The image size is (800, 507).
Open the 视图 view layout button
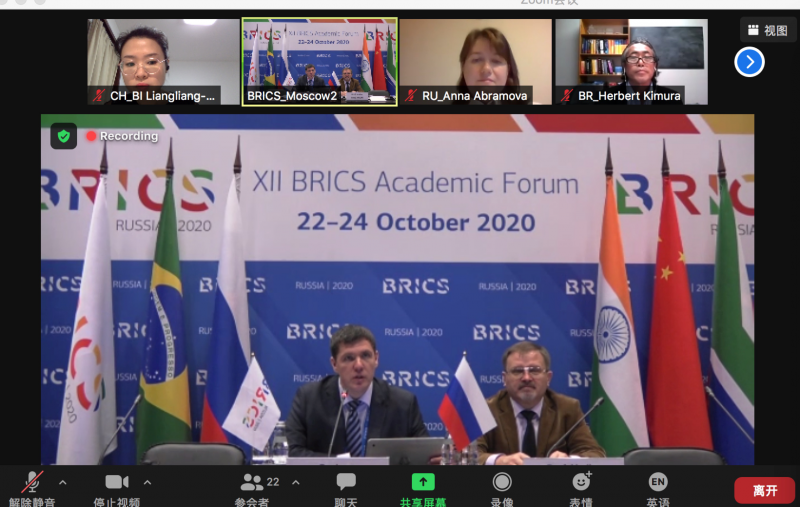click(767, 31)
